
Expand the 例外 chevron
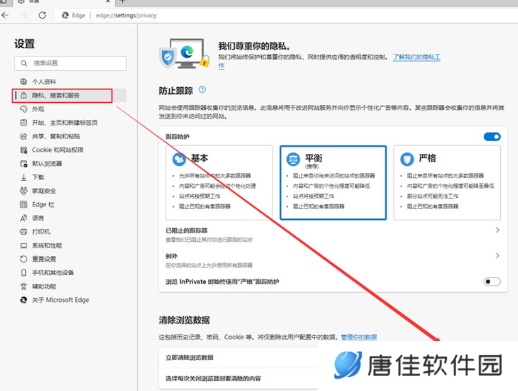point(497,256)
